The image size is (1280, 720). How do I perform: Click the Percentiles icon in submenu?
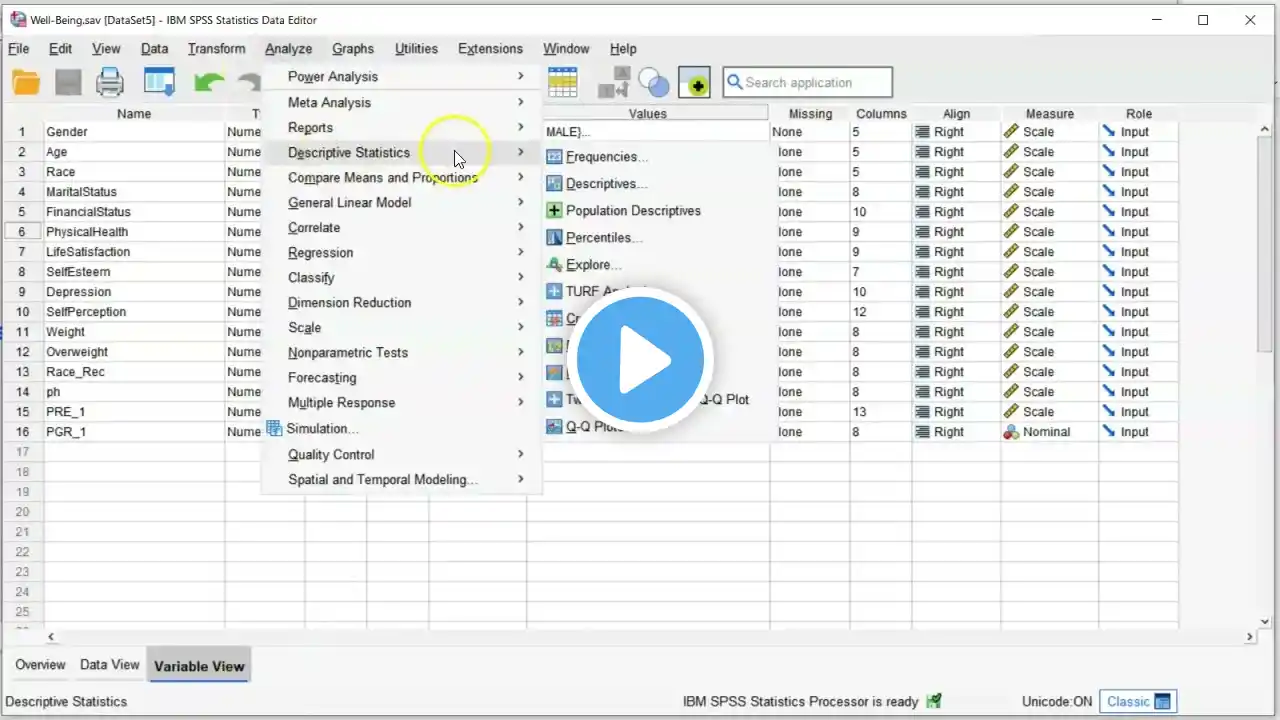tap(554, 238)
